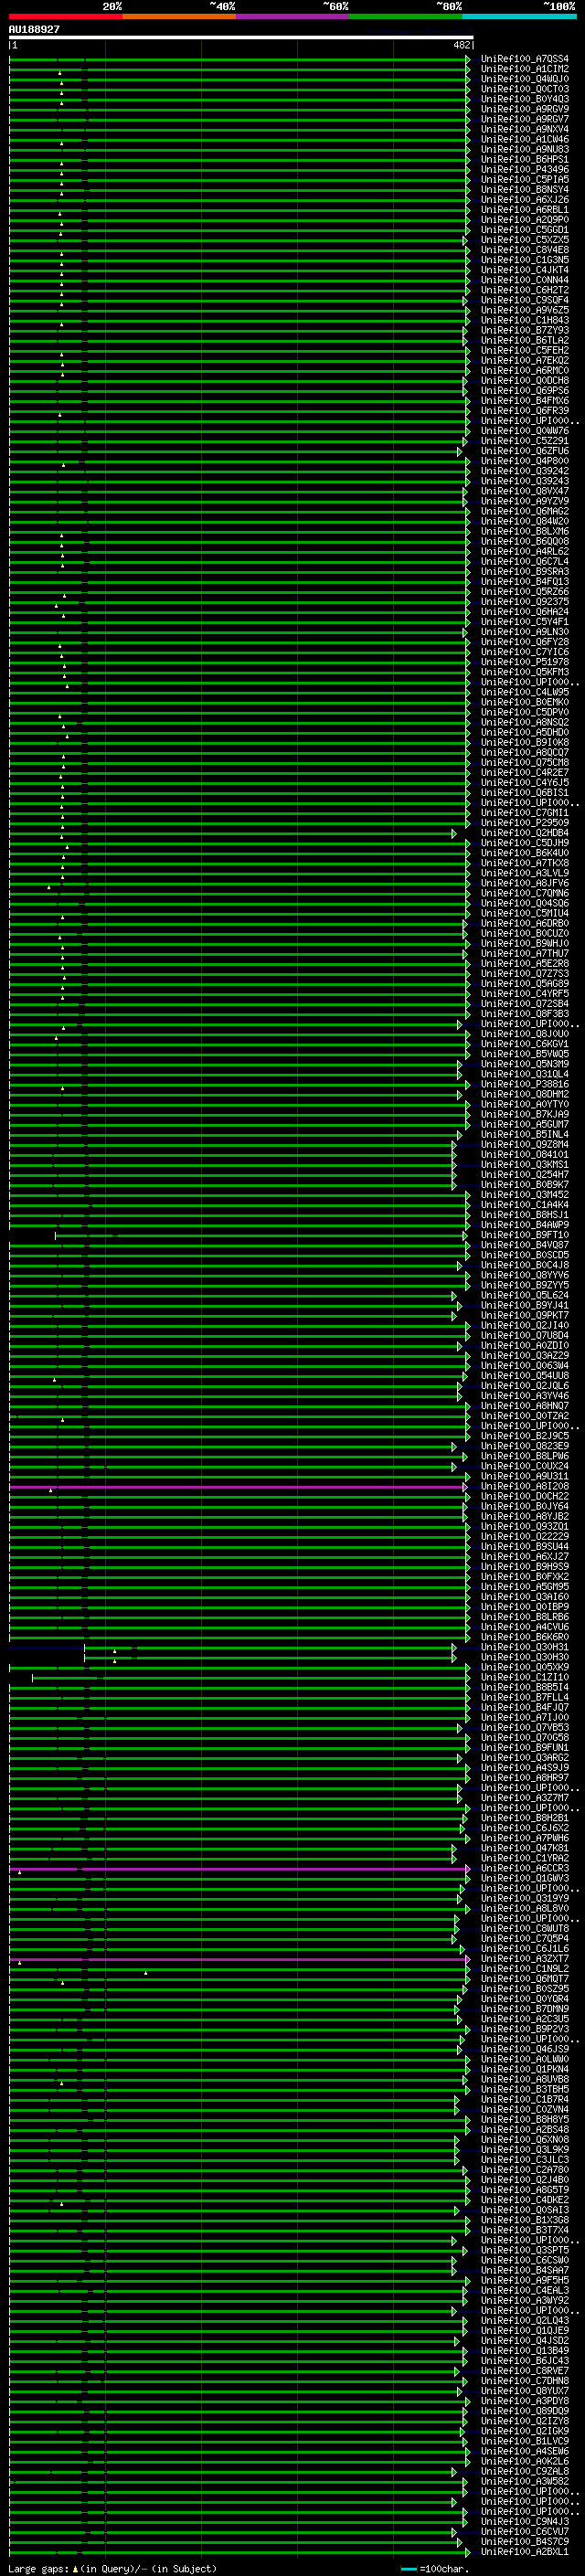Select UniRef100_O84101 entry
The width and height of the screenshot is (585, 2576).
click(525, 1155)
